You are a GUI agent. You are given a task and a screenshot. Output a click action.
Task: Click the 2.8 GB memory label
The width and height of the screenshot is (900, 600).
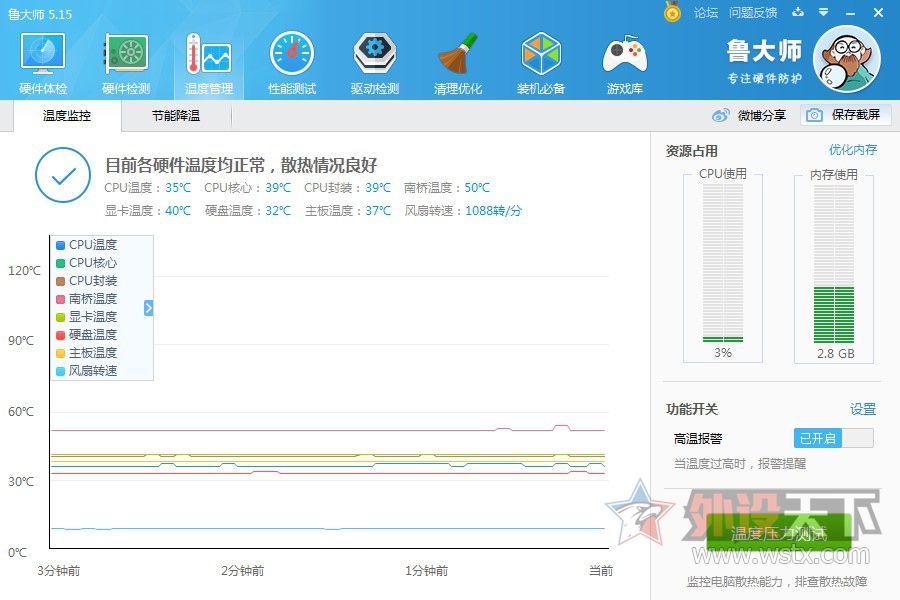coord(836,354)
